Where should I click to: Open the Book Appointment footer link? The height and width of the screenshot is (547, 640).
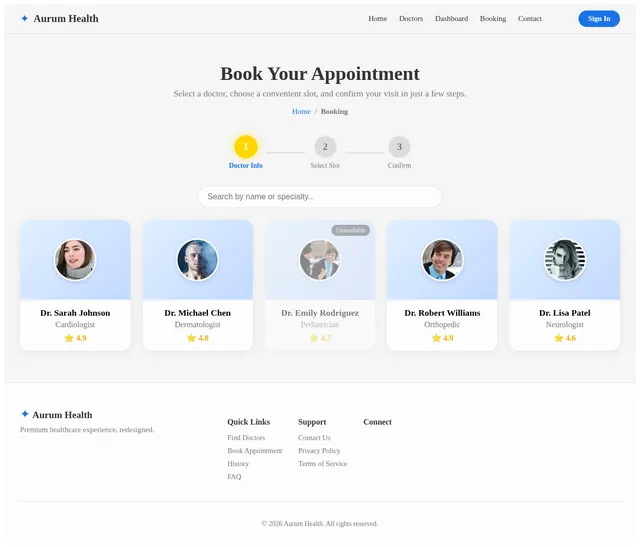coord(255,451)
